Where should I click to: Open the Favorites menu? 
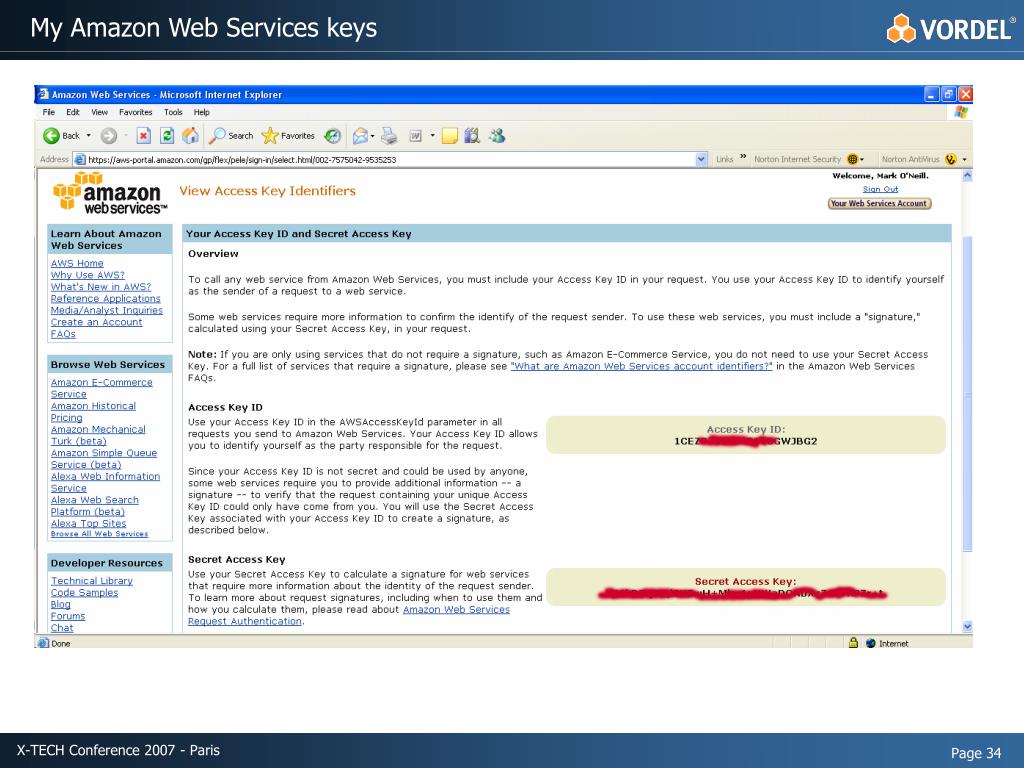click(135, 112)
